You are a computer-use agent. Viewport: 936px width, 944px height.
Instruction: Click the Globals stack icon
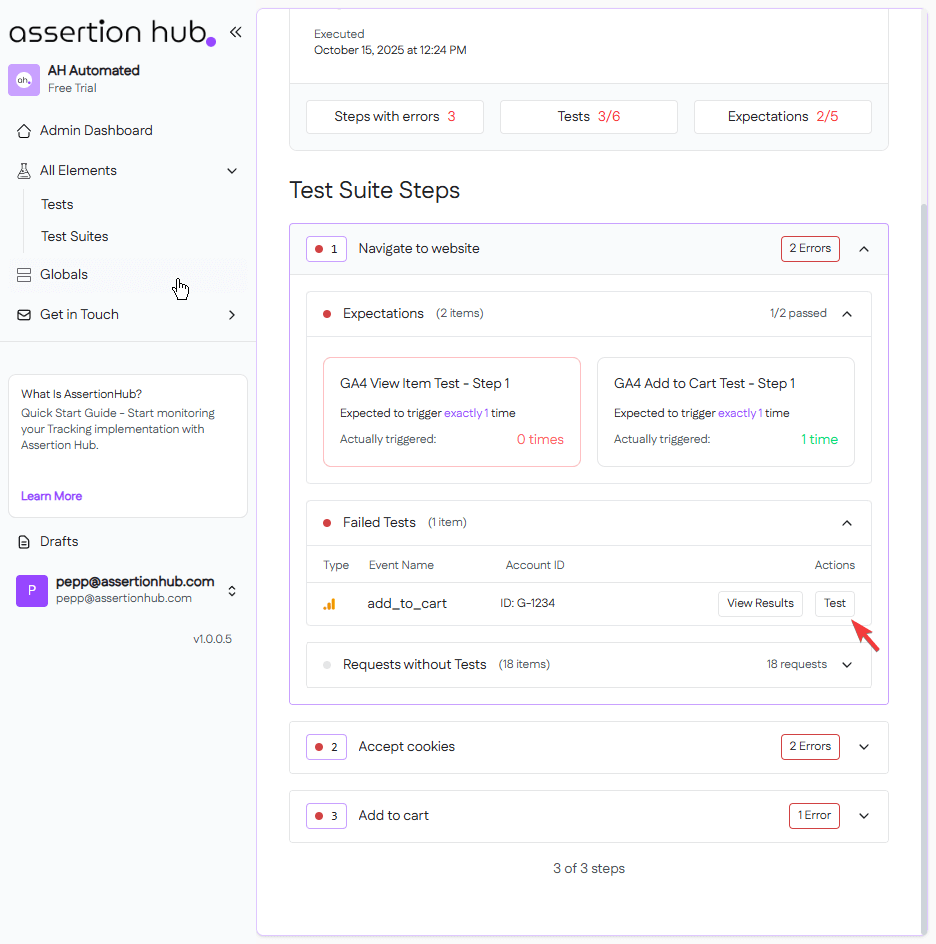coord(24,275)
